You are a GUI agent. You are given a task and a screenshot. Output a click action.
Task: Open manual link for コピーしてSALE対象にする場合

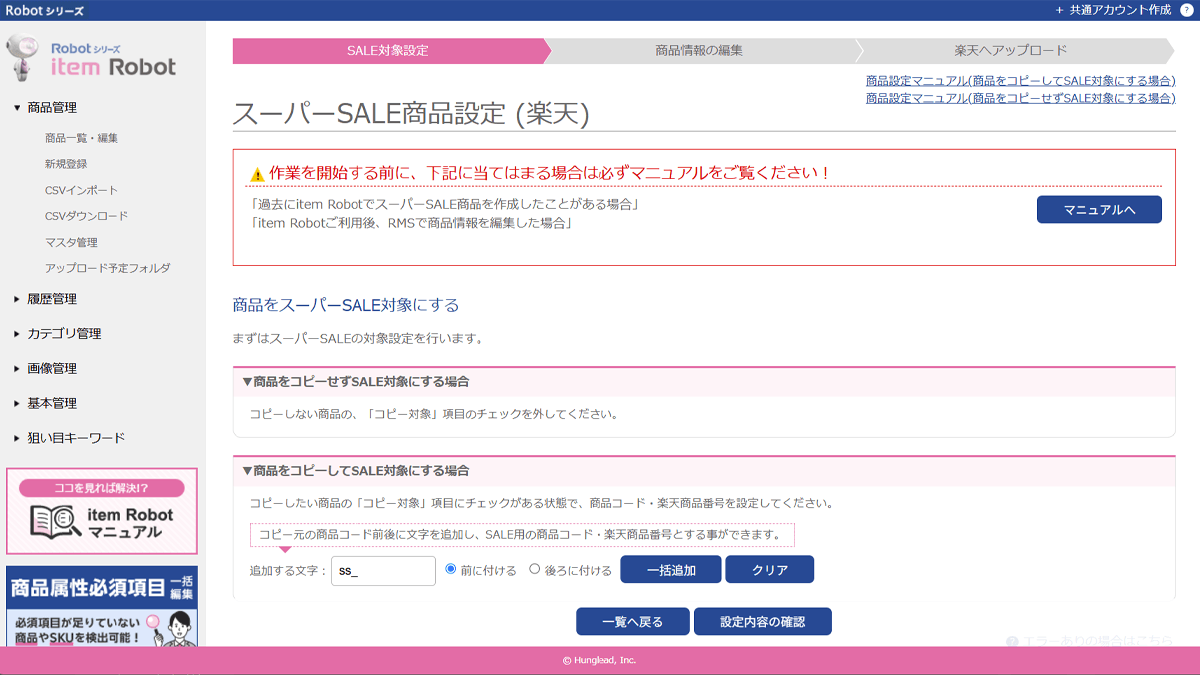coord(1020,81)
